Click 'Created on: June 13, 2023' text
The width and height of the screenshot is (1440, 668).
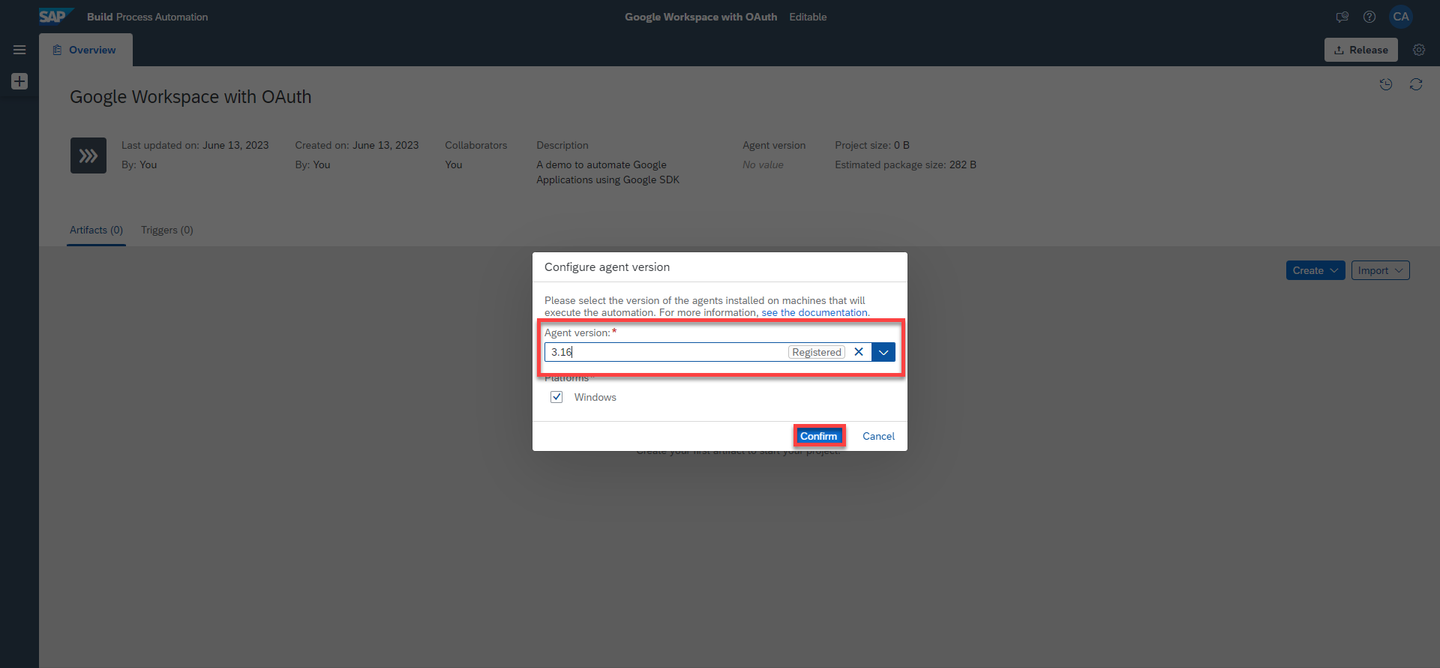357,145
